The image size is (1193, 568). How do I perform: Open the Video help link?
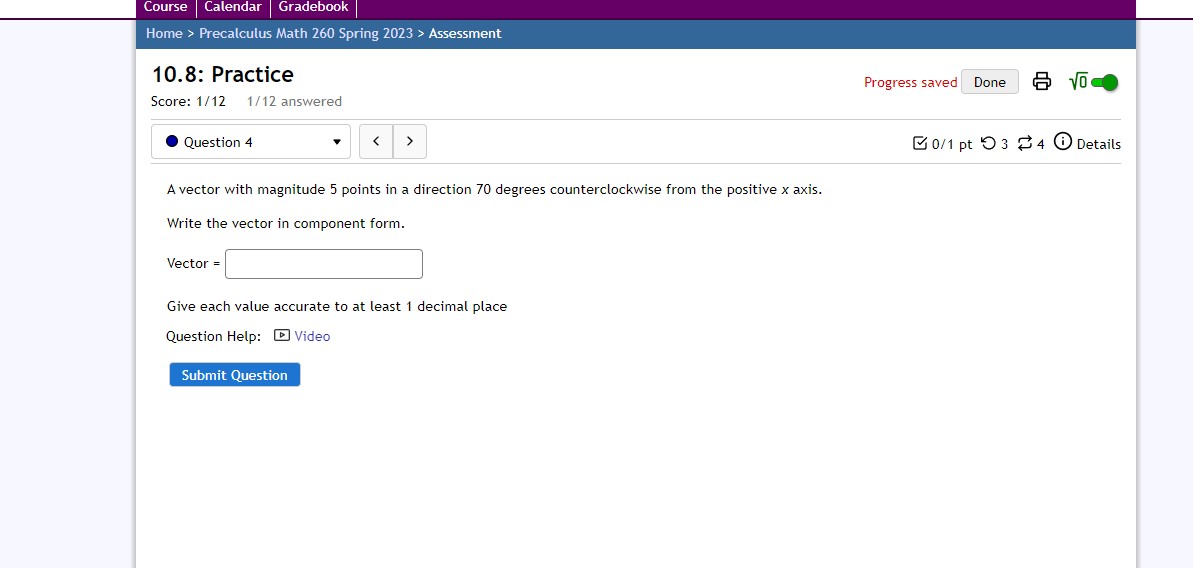click(x=312, y=336)
